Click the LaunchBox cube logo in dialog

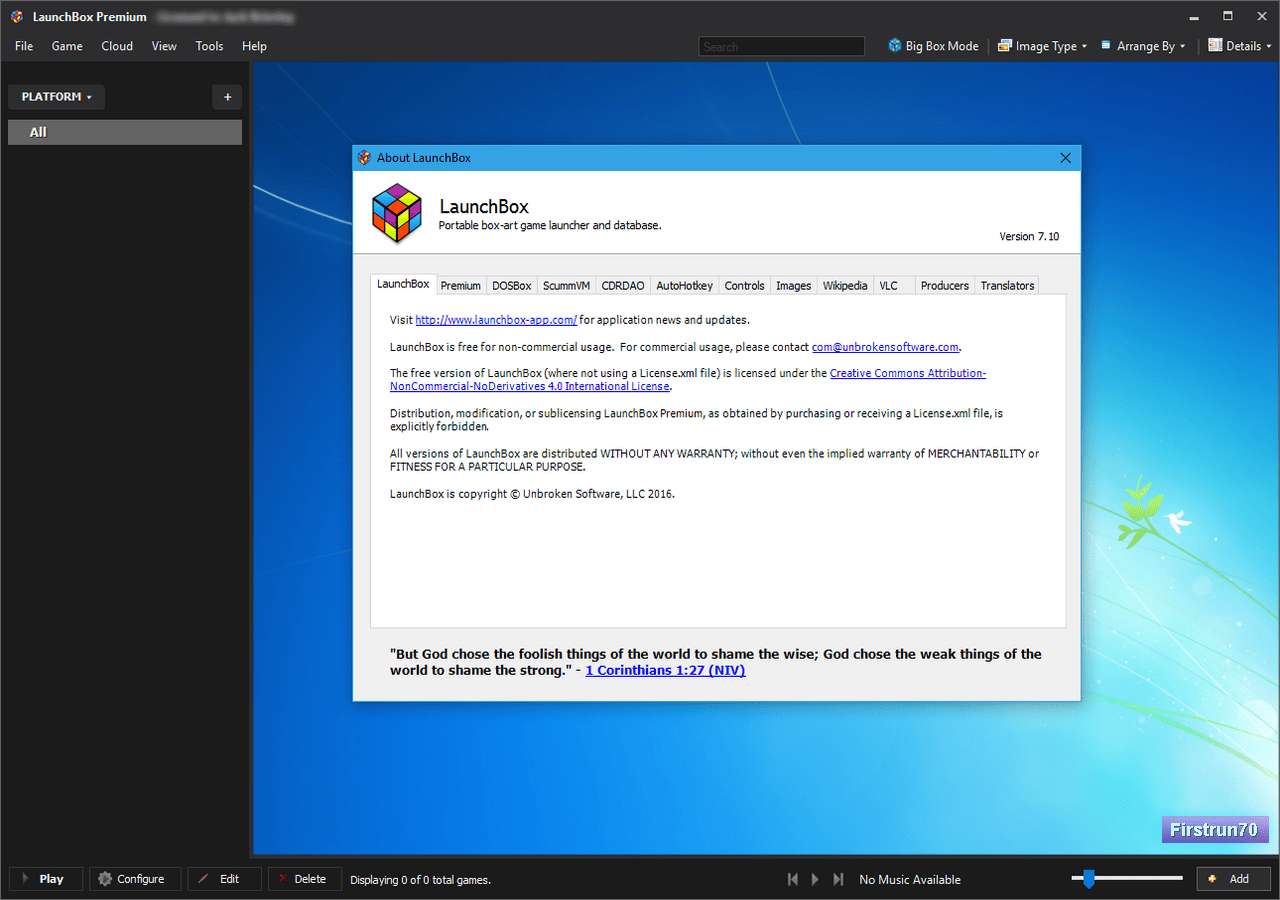point(397,214)
